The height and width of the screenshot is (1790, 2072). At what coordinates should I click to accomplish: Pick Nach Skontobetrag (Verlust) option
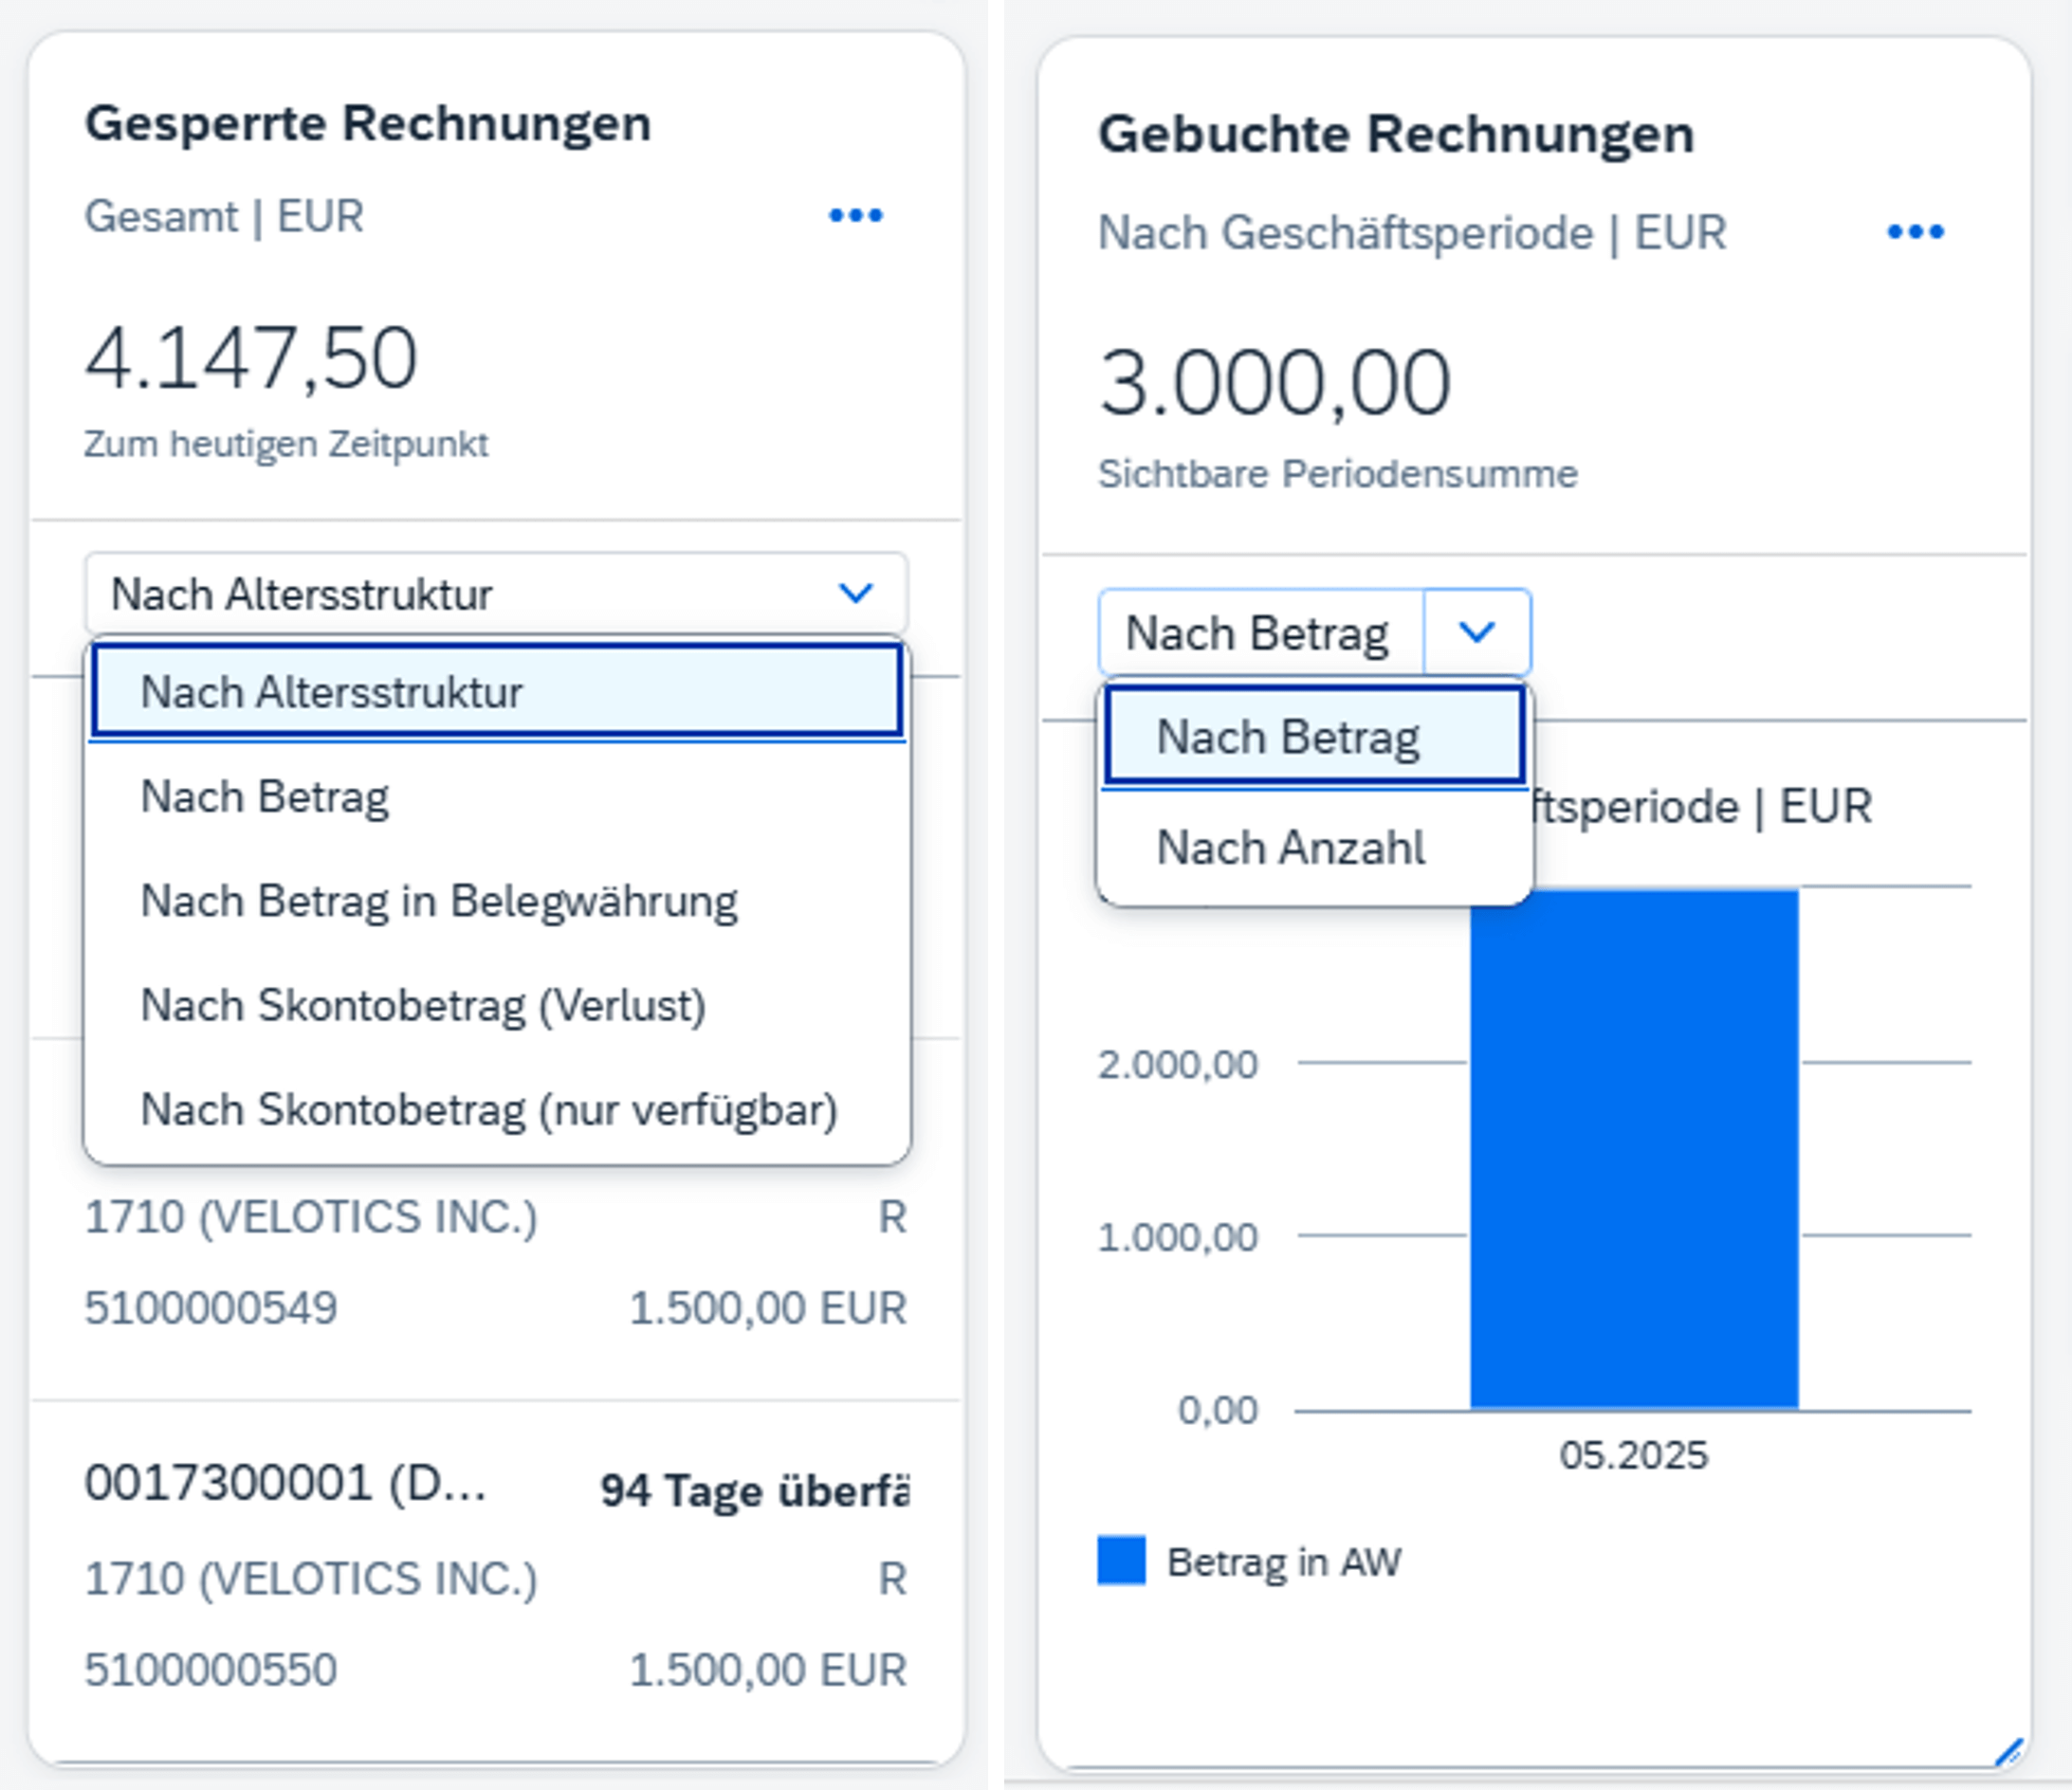click(423, 1005)
